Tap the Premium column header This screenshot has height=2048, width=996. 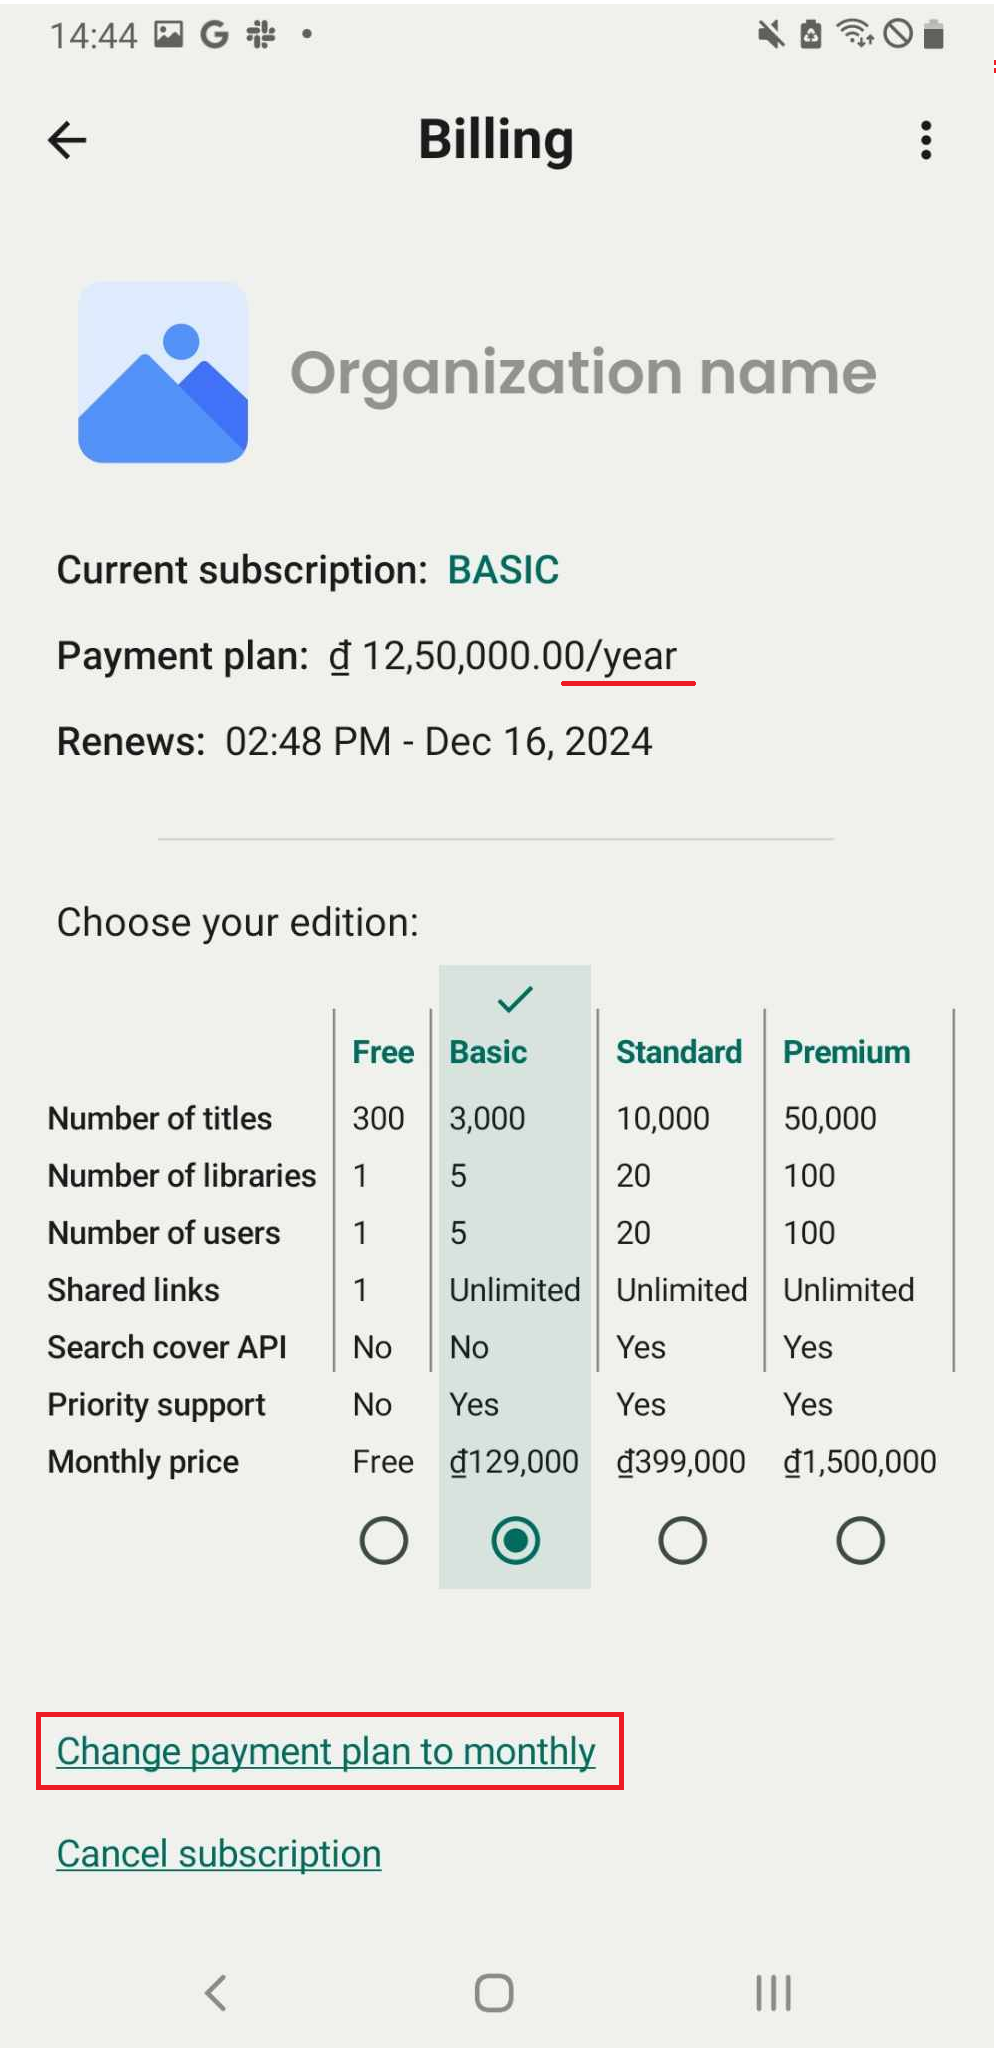[846, 1052]
